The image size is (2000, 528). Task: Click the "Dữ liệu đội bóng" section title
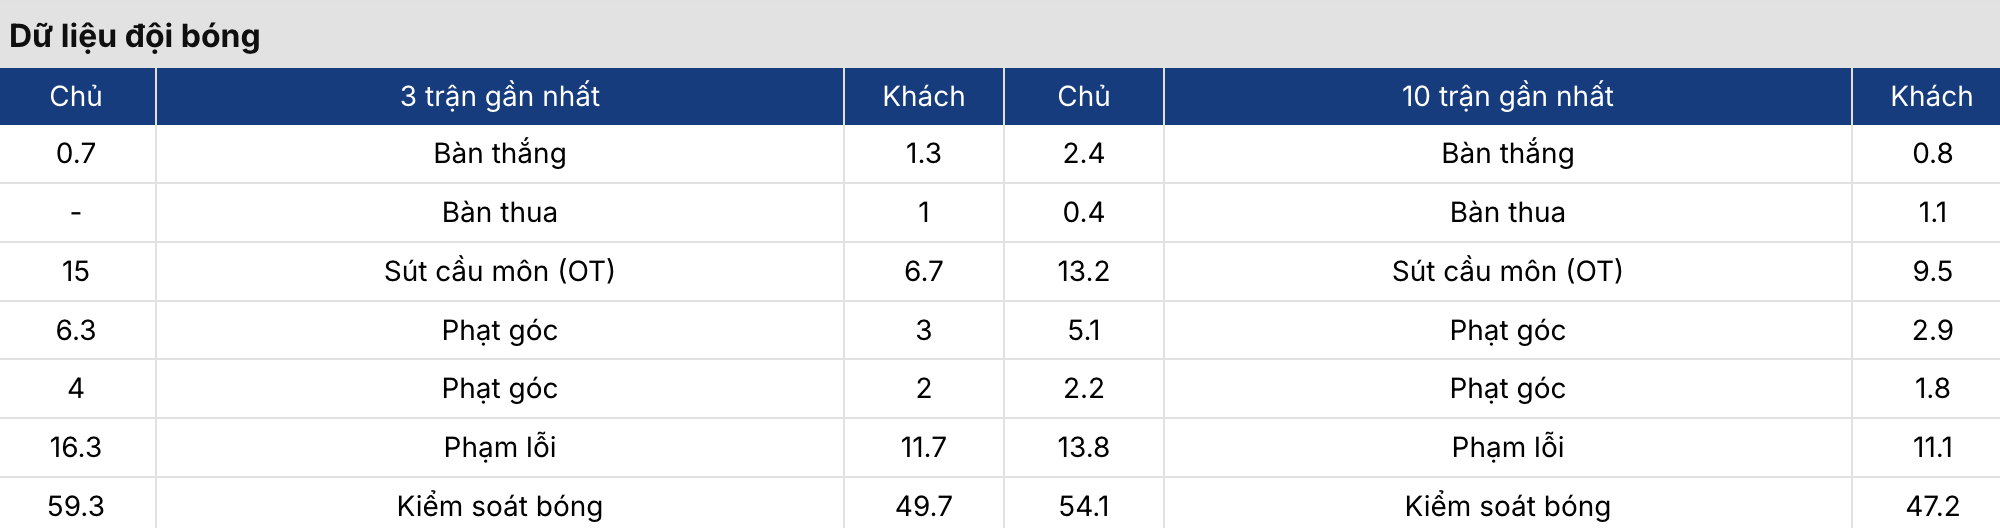[x=135, y=36]
